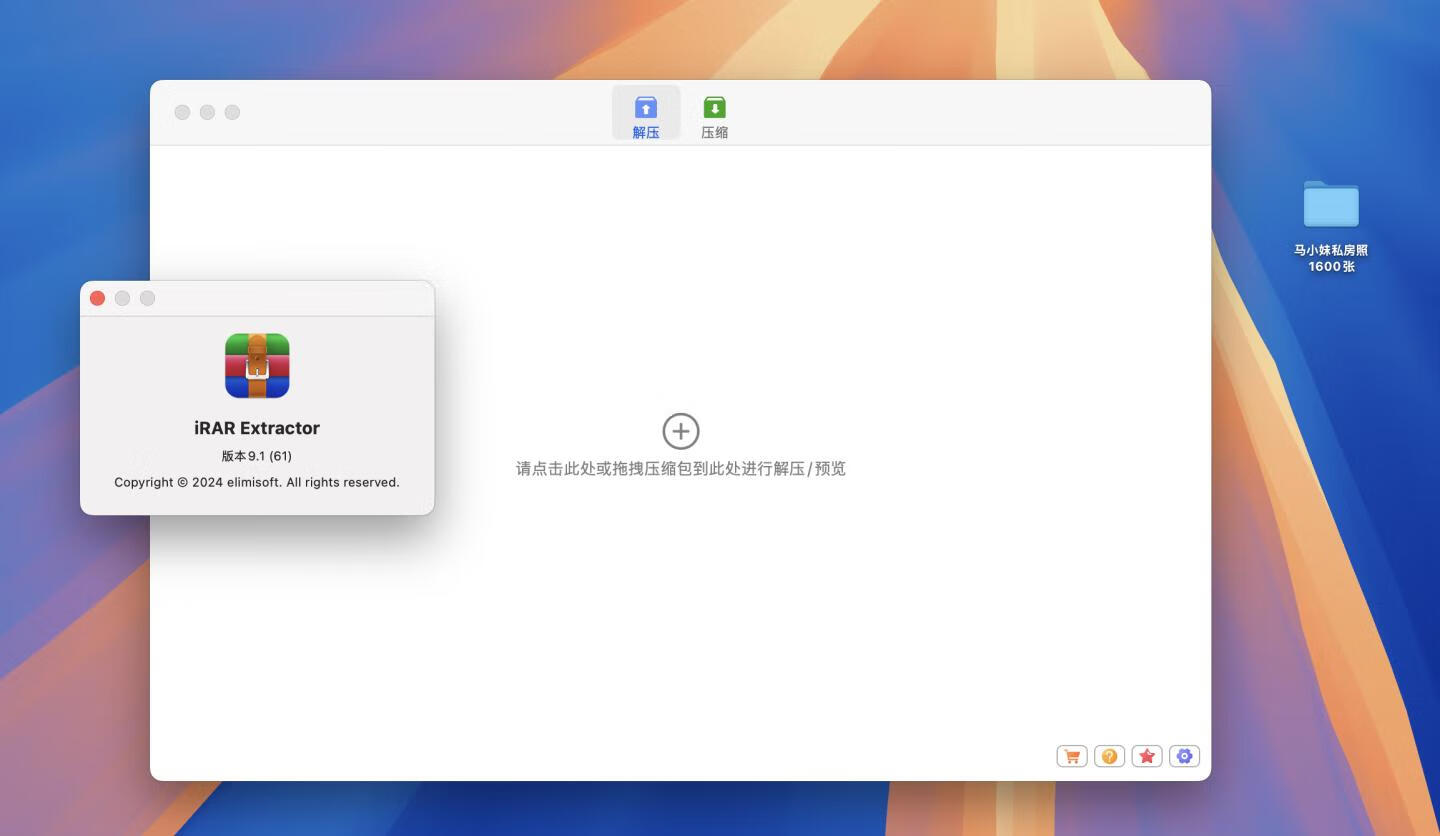Click the plus circle to add archive
Viewport: 1440px width, 836px height.
pos(681,431)
